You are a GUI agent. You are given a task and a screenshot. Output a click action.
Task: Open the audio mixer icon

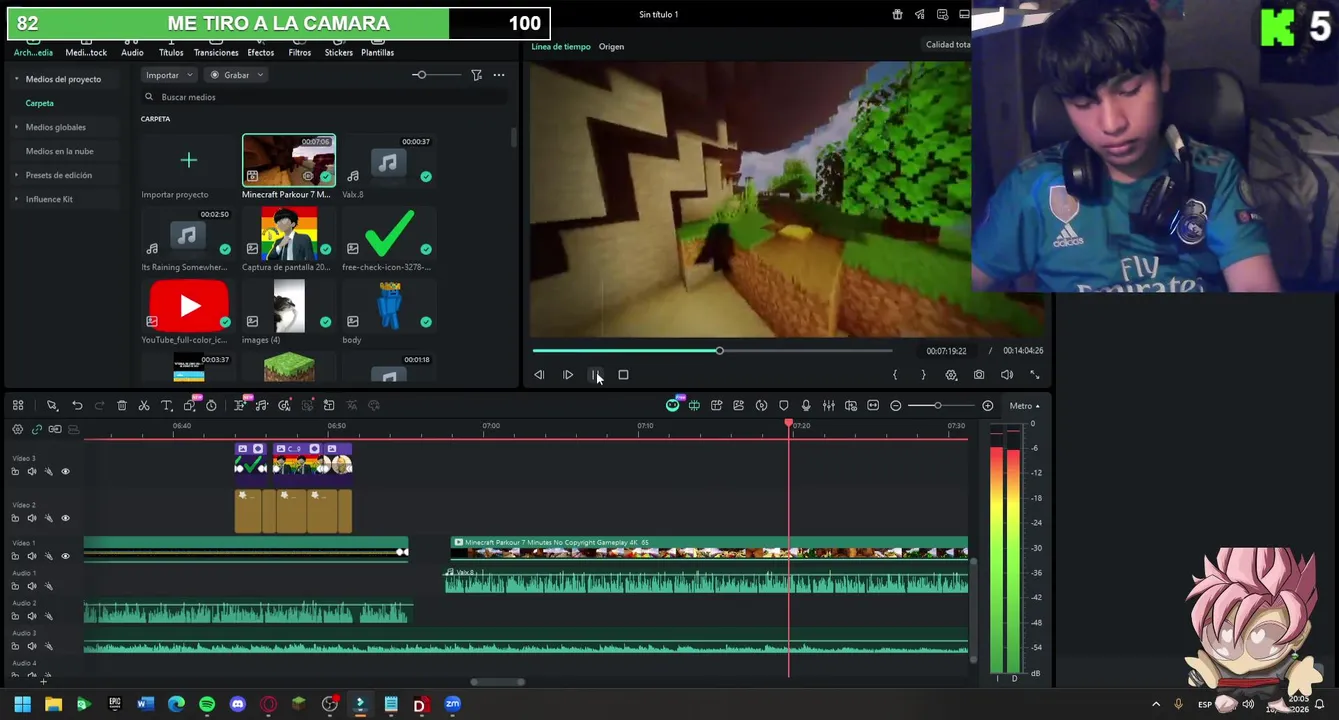tap(828, 405)
